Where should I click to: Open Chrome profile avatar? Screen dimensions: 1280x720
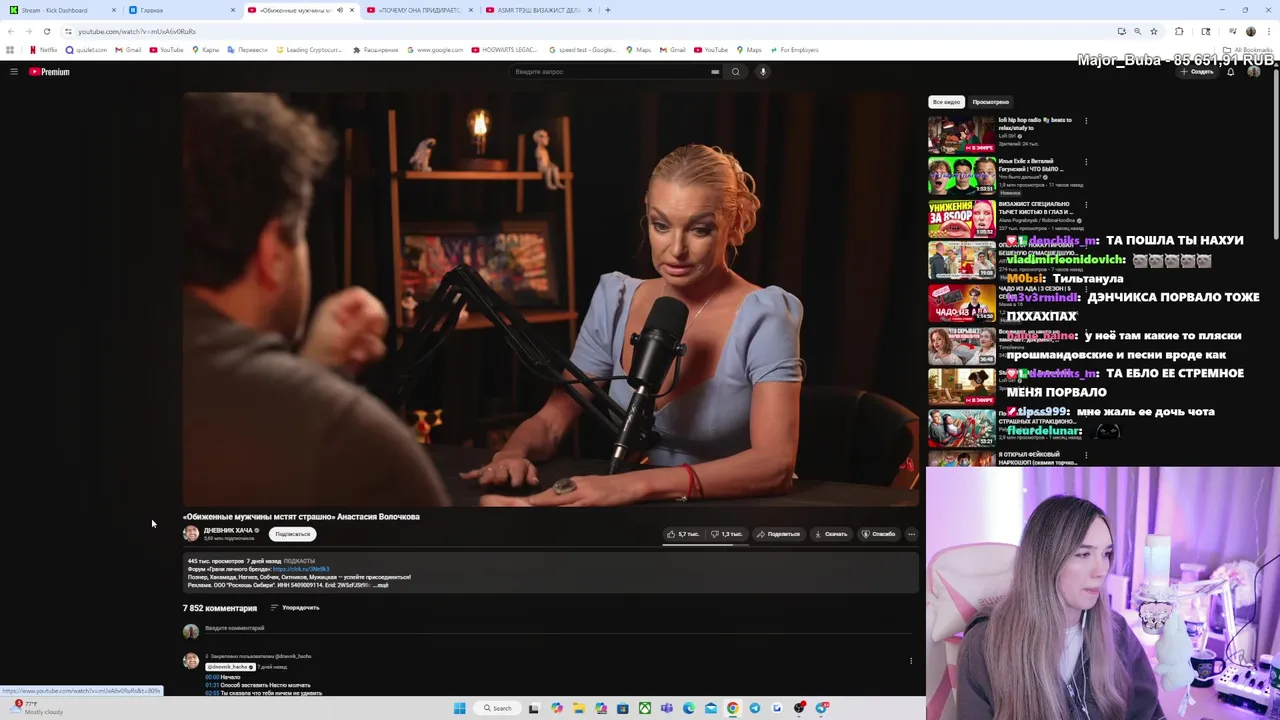click(1250, 31)
